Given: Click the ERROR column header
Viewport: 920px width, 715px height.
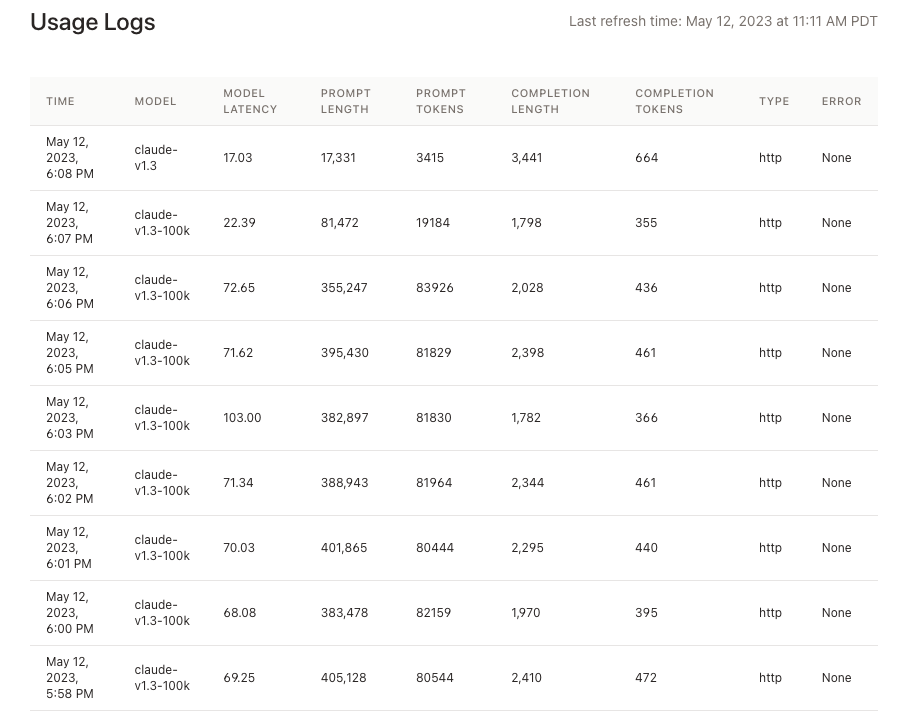Looking at the screenshot, I should 841,101.
